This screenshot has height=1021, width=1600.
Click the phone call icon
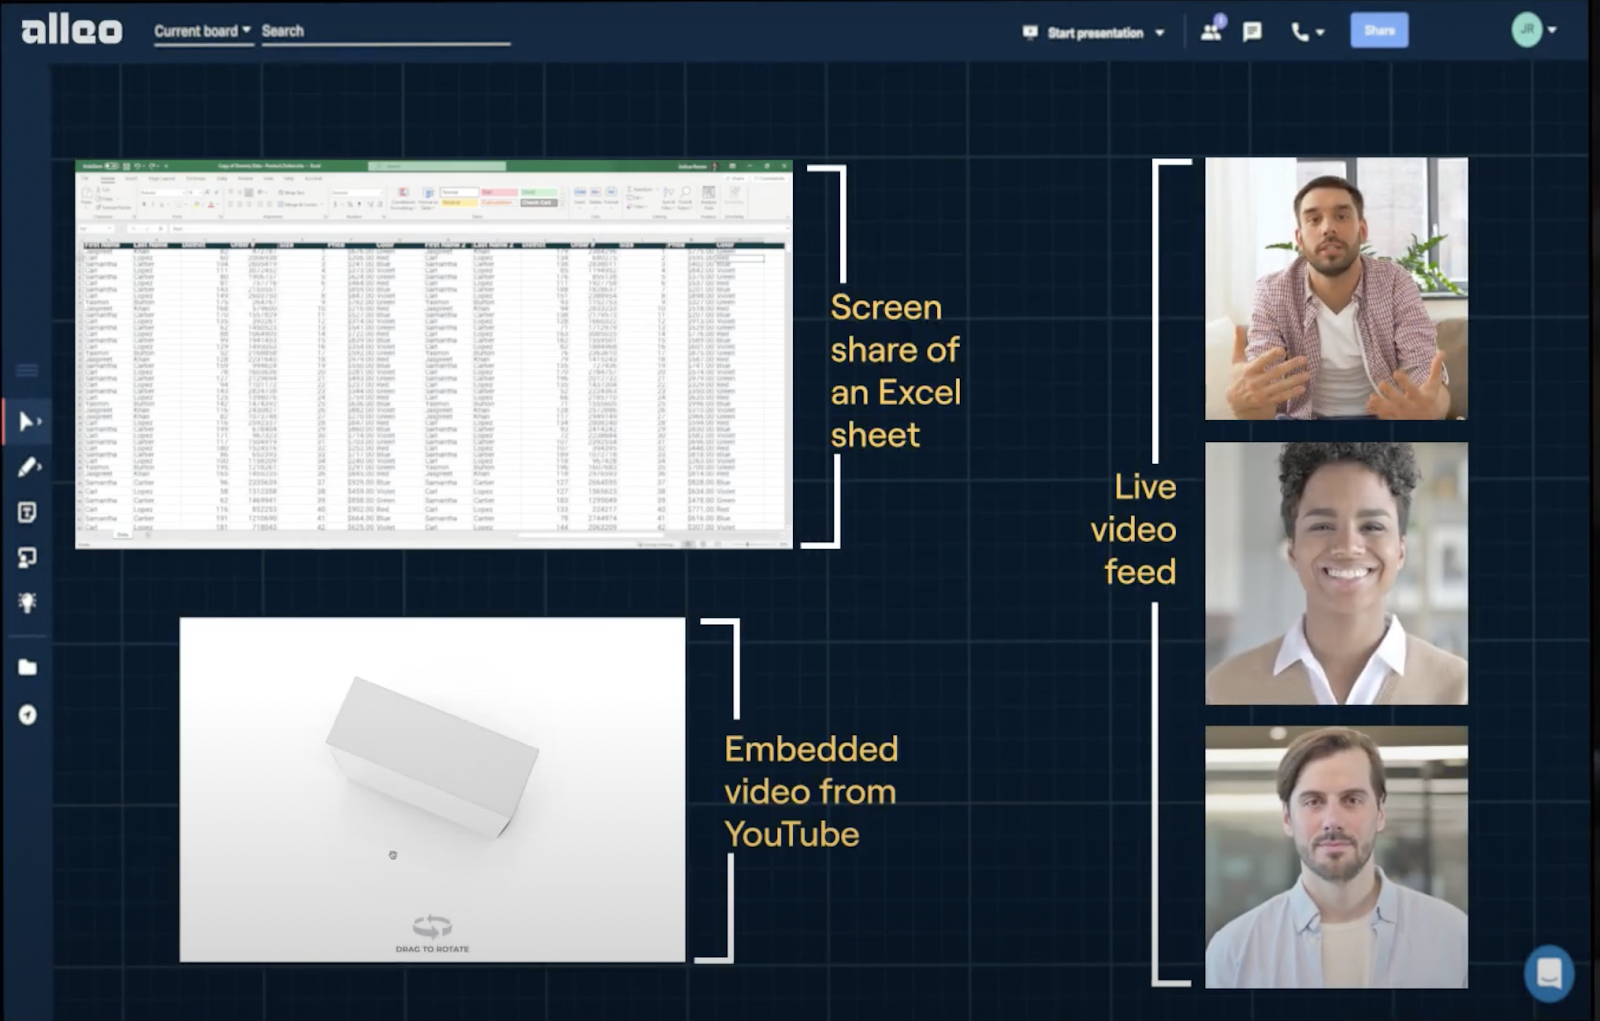pyautogui.click(x=1299, y=32)
